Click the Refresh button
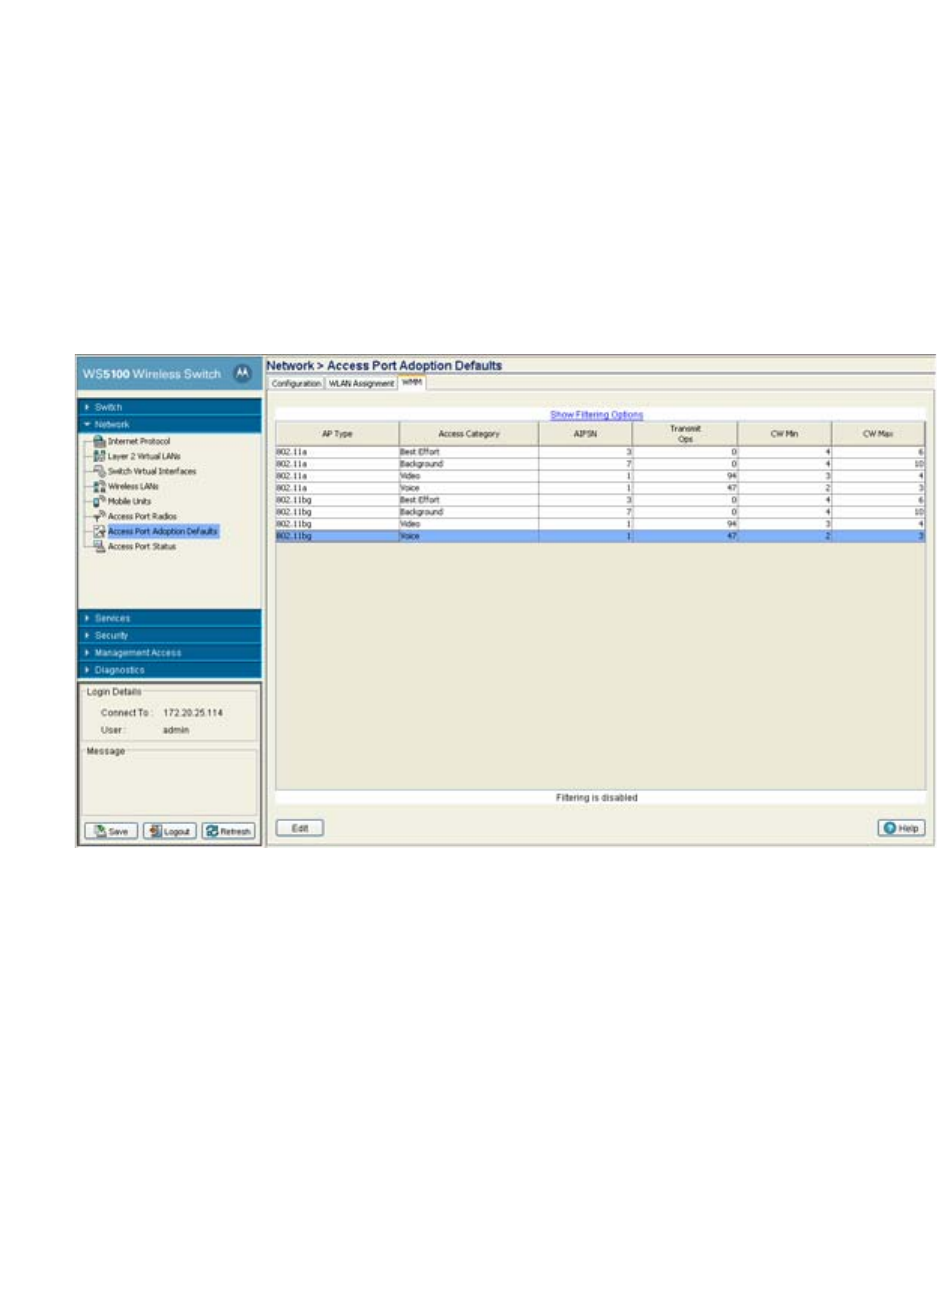937x1296 pixels. 229,831
